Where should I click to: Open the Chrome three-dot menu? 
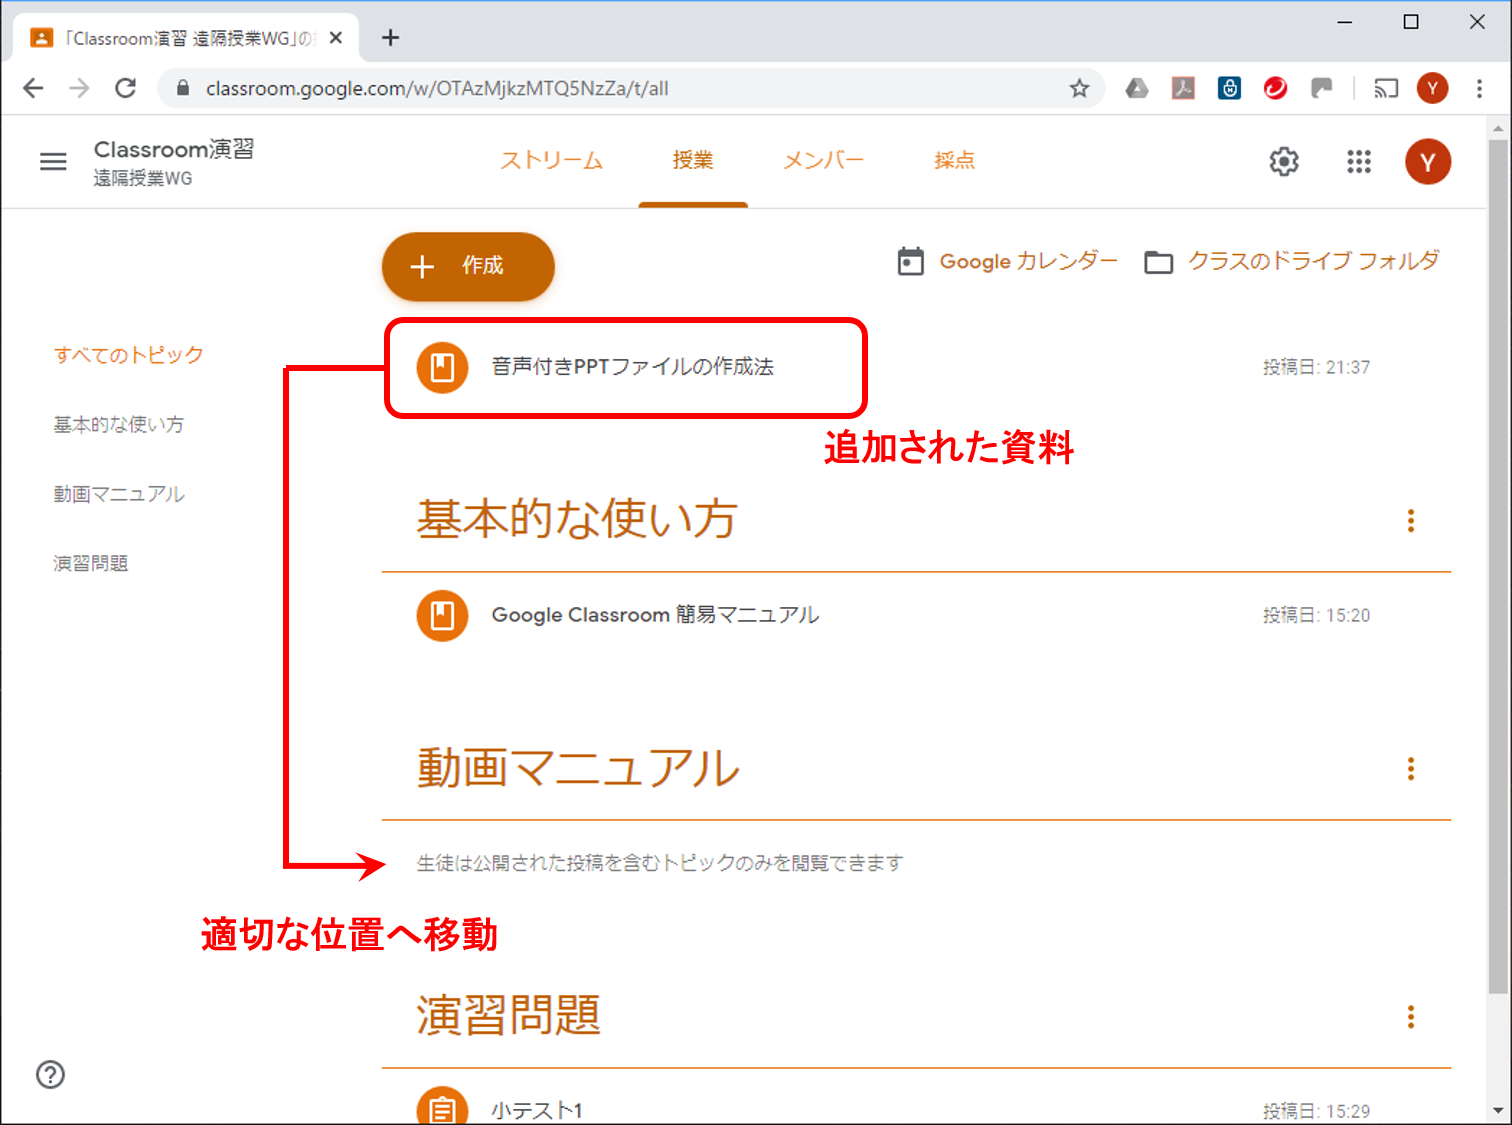[1479, 88]
